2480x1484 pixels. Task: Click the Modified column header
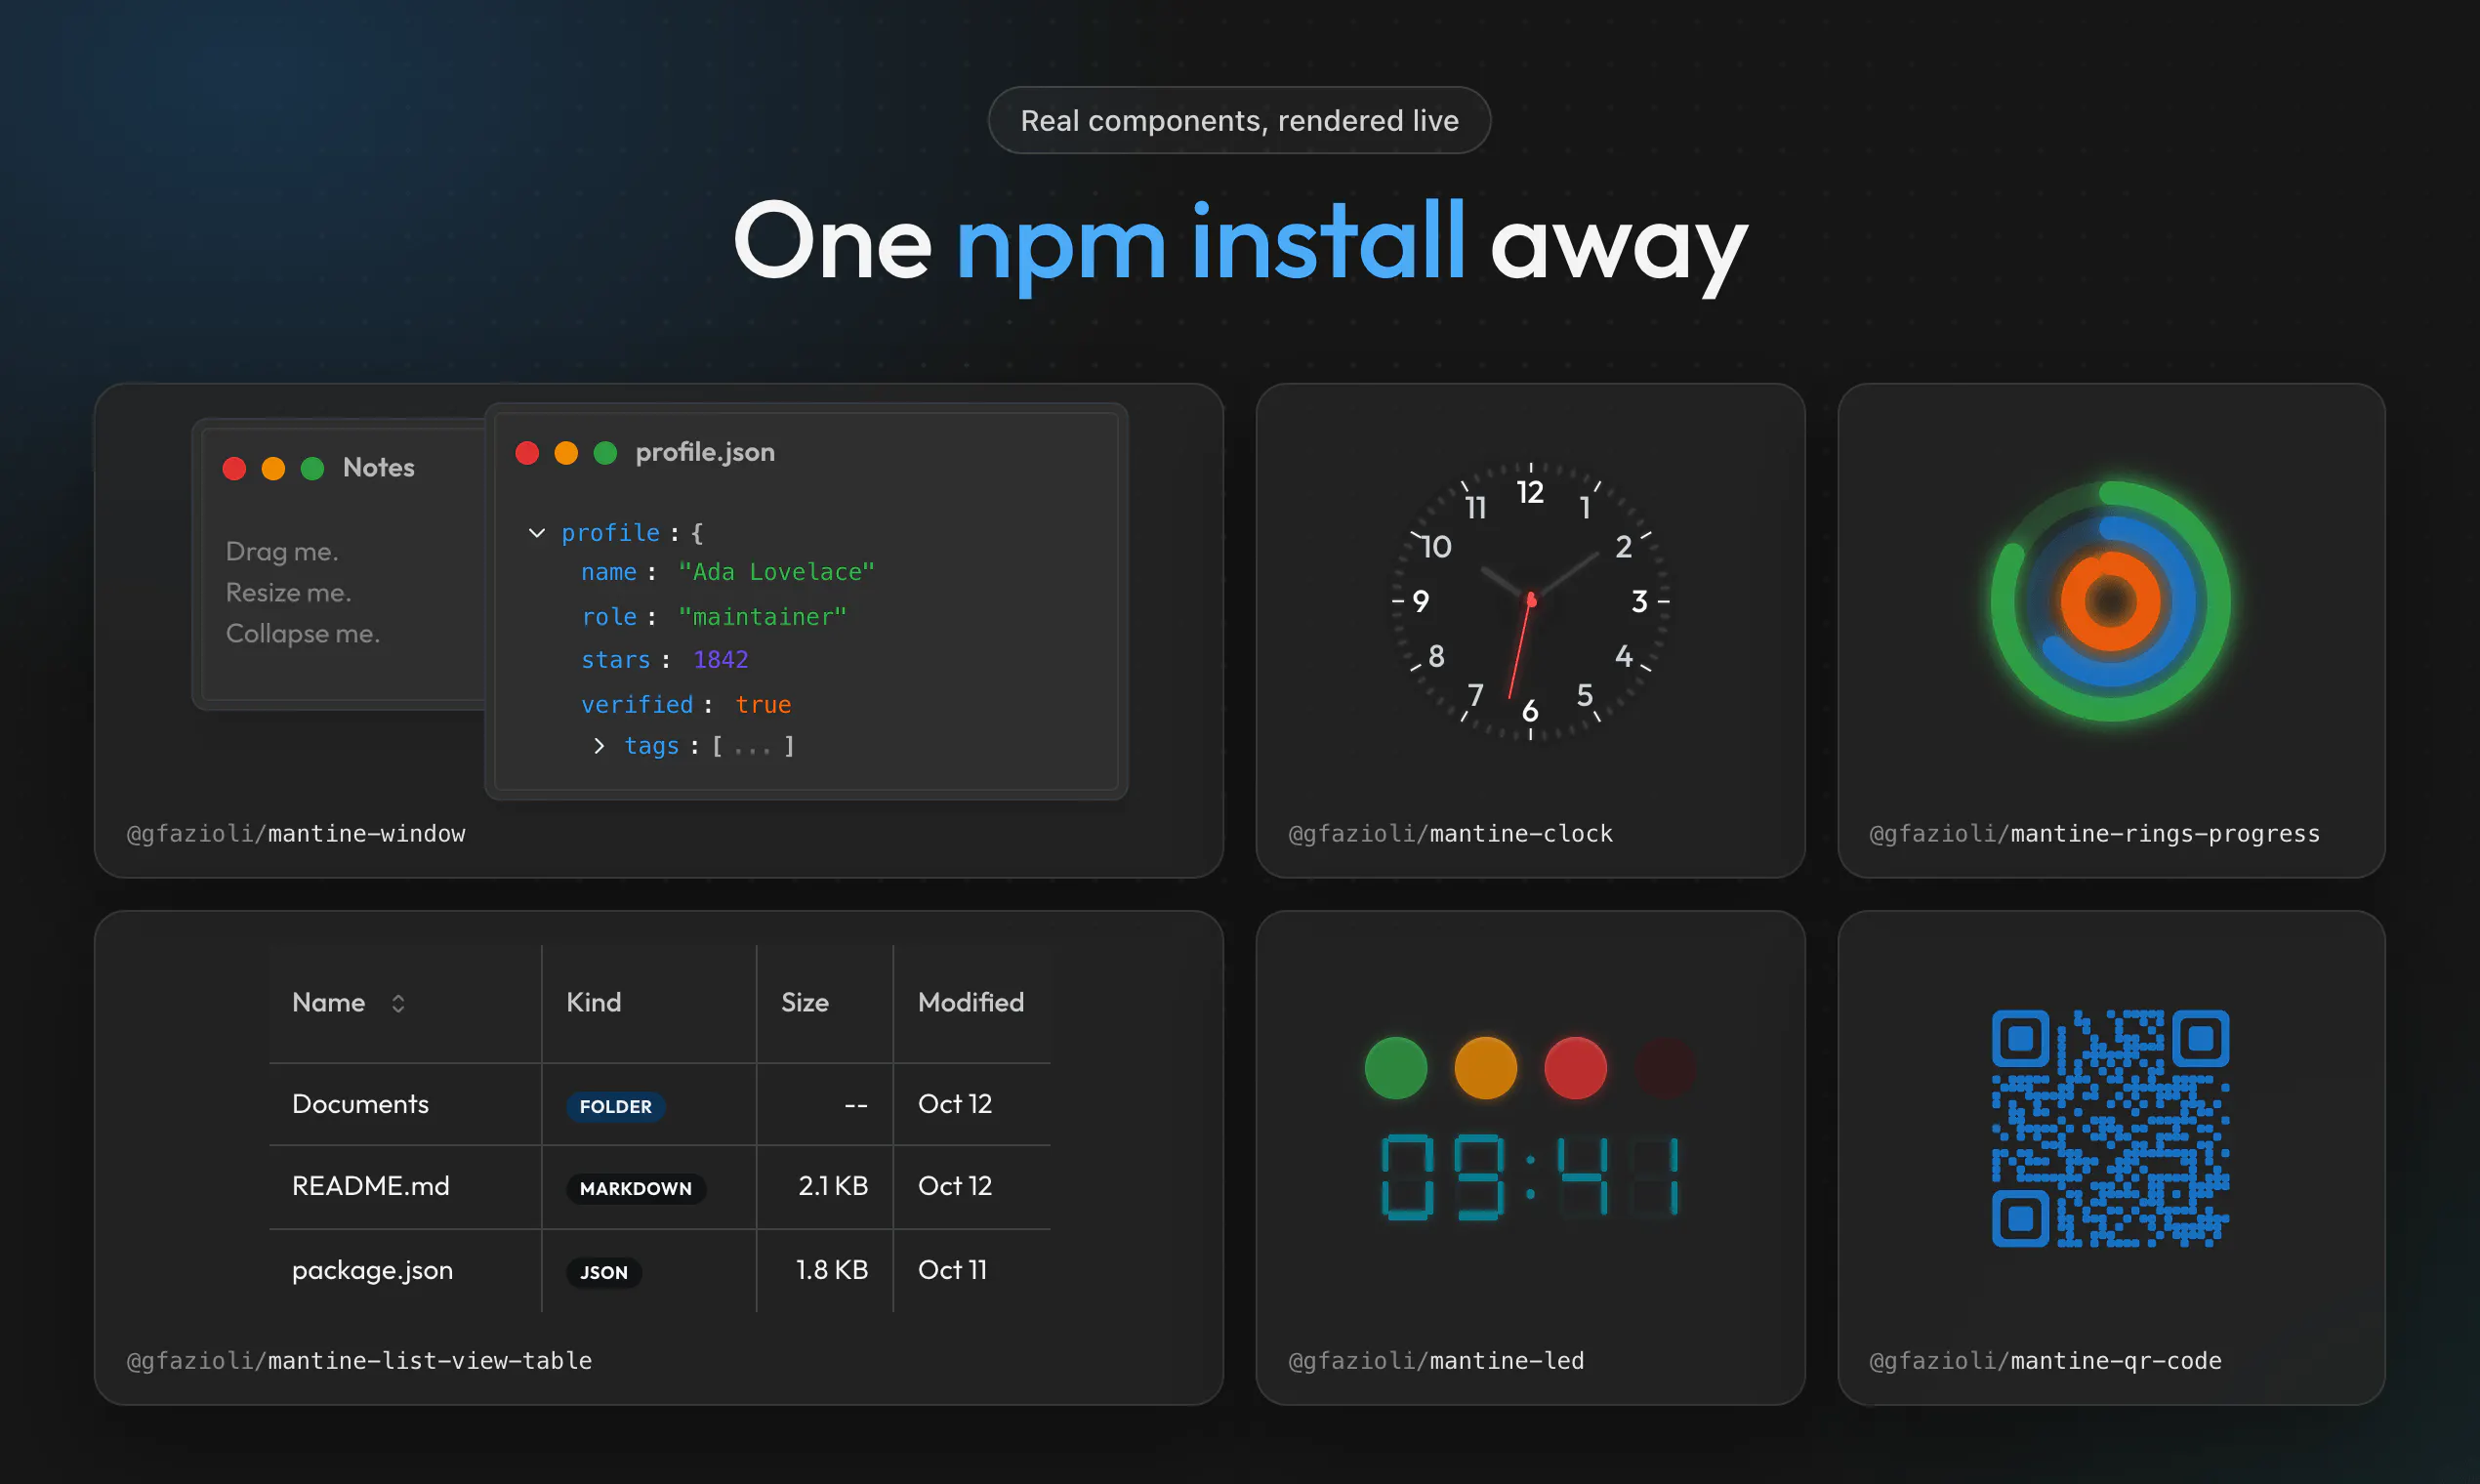point(971,1002)
